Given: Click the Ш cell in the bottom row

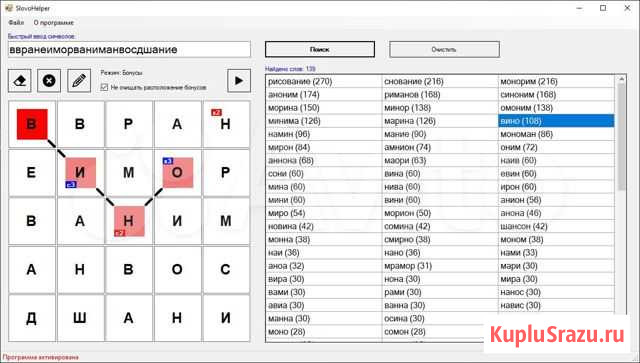Looking at the screenshot, I should pos(80,318).
